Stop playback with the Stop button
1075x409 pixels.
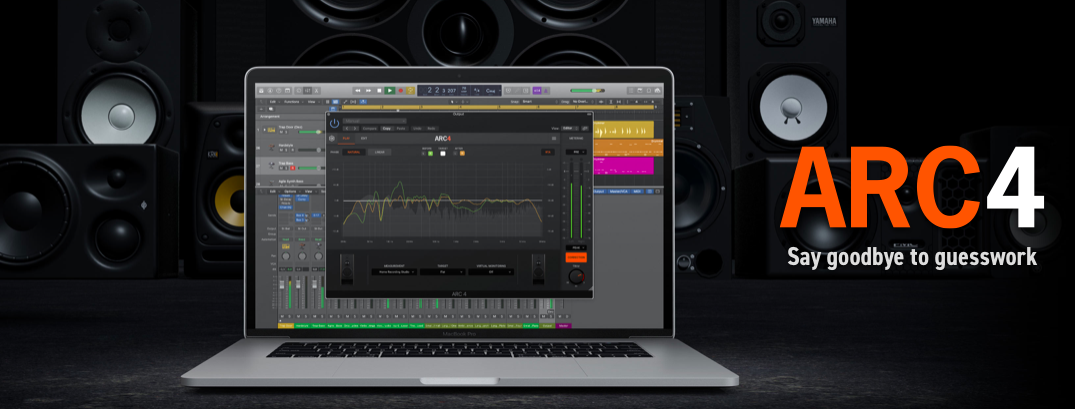pyautogui.click(x=379, y=90)
